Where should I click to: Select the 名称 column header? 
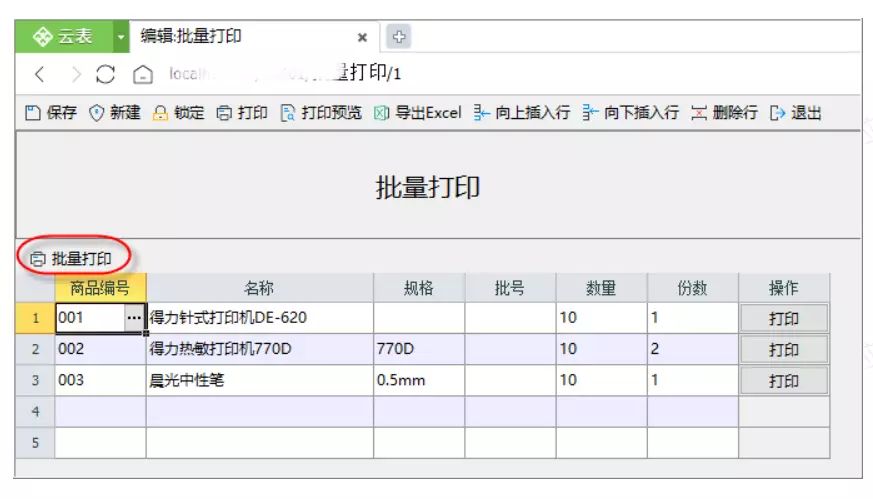pyautogui.click(x=259, y=288)
